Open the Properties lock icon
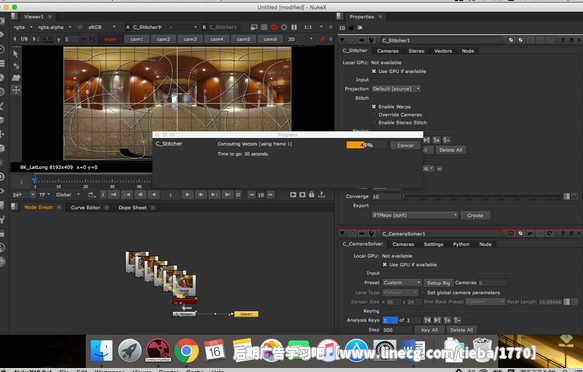 (x=352, y=28)
